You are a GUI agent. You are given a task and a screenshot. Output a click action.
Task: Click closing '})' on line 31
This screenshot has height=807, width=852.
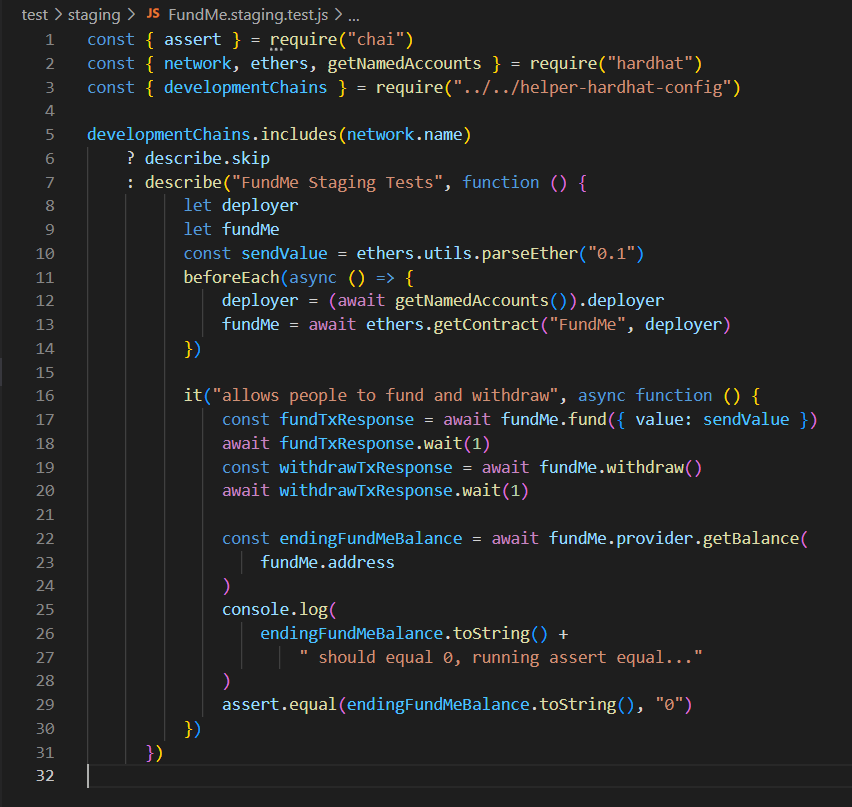click(x=154, y=753)
